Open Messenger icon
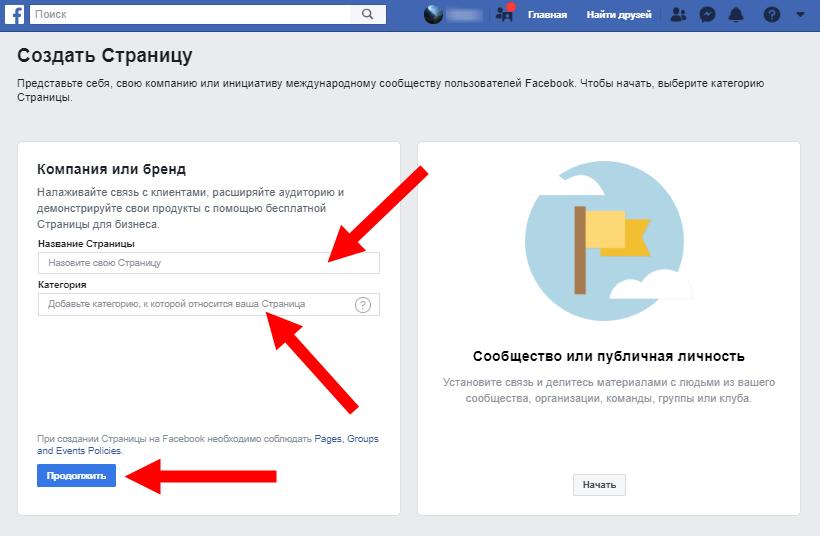 [707, 15]
